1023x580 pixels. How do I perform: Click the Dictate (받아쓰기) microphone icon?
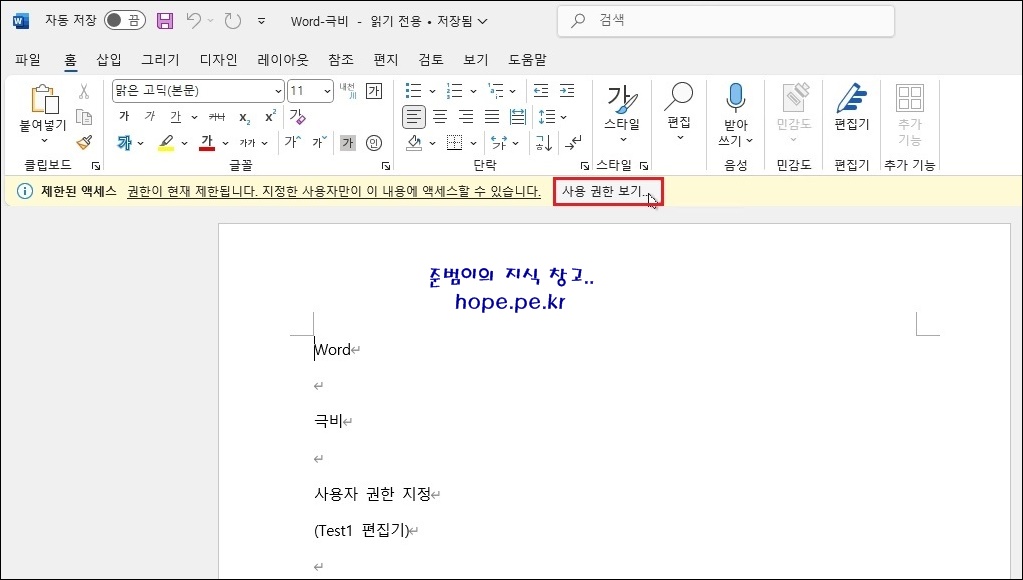point(736,97)
